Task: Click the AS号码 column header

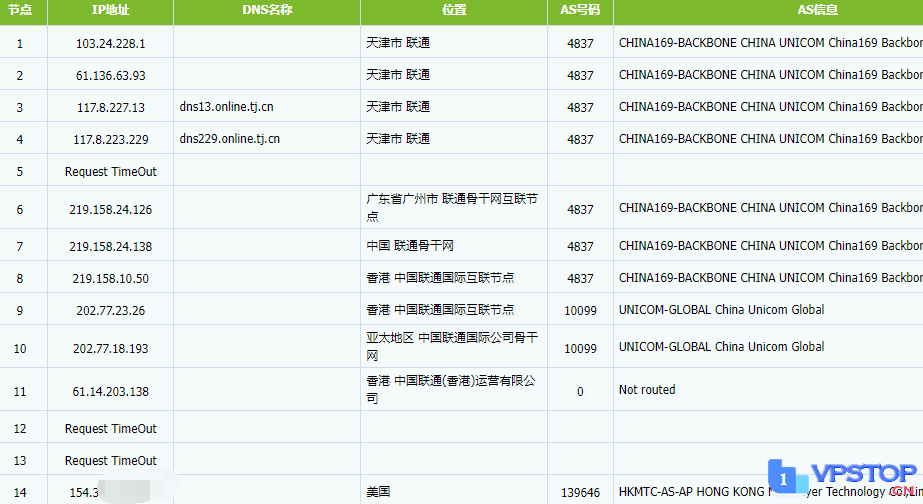Action: coord(580,10)
